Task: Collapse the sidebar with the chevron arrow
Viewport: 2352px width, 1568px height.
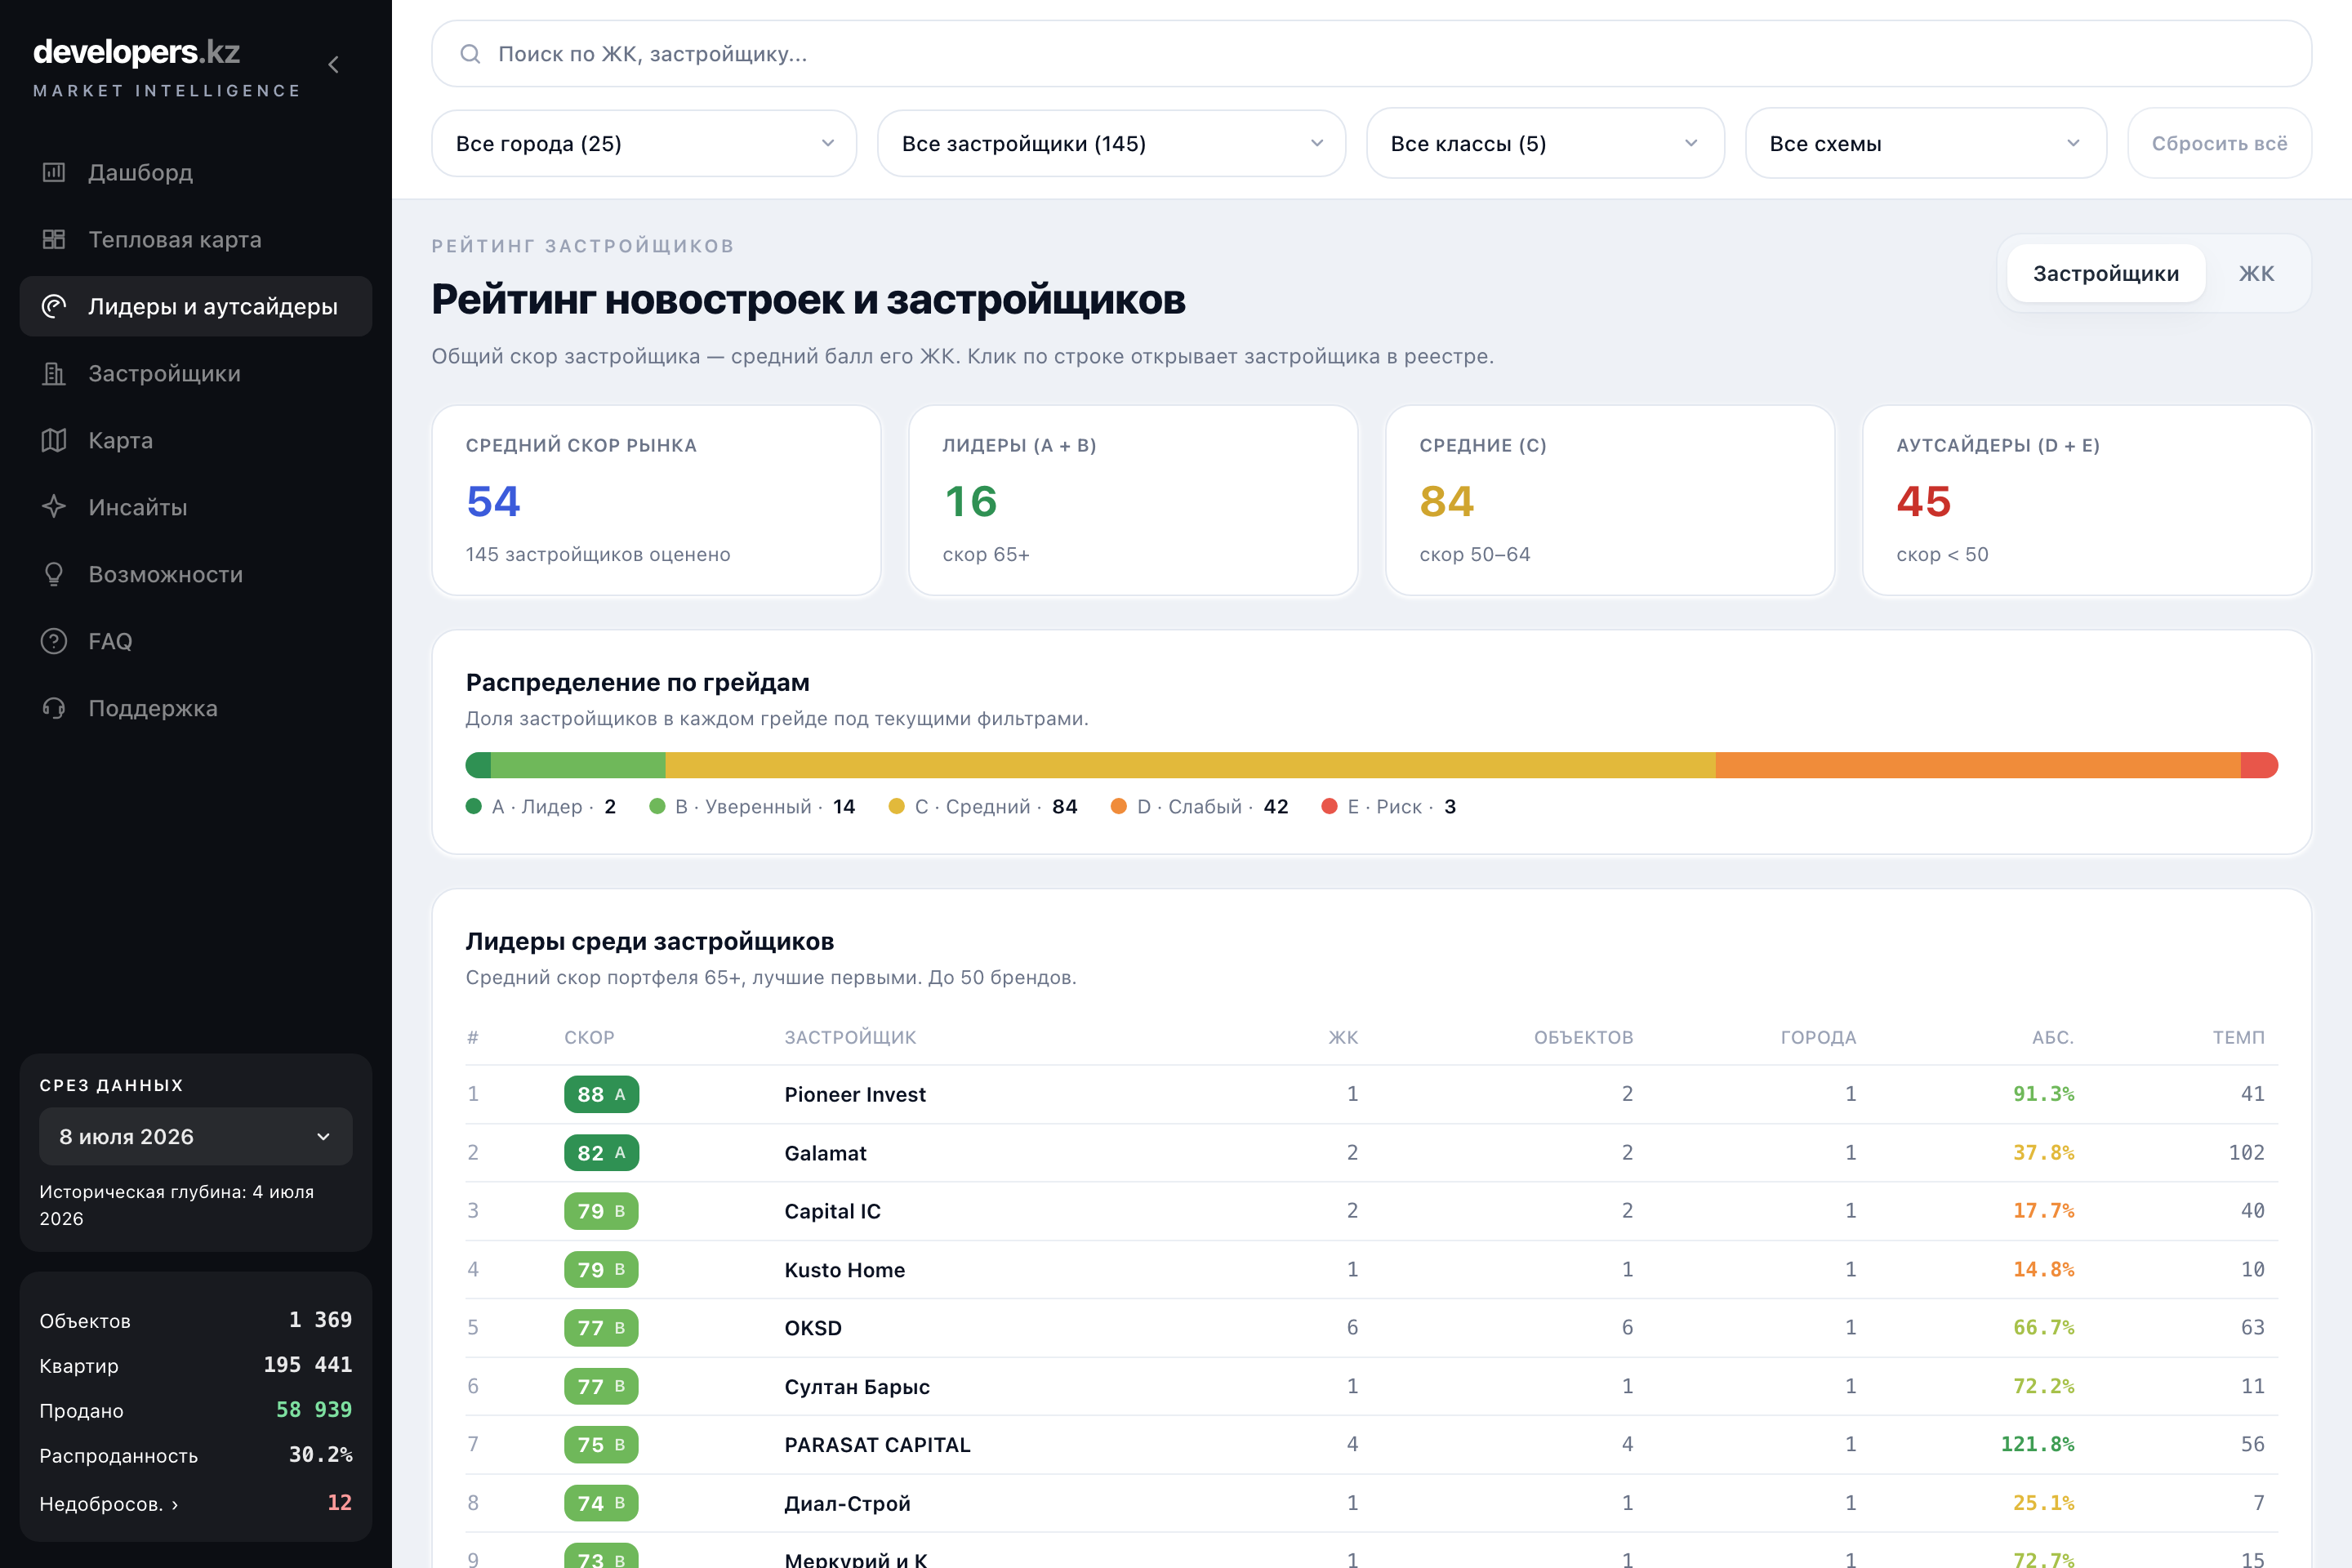Action: [x=334, y=65]
